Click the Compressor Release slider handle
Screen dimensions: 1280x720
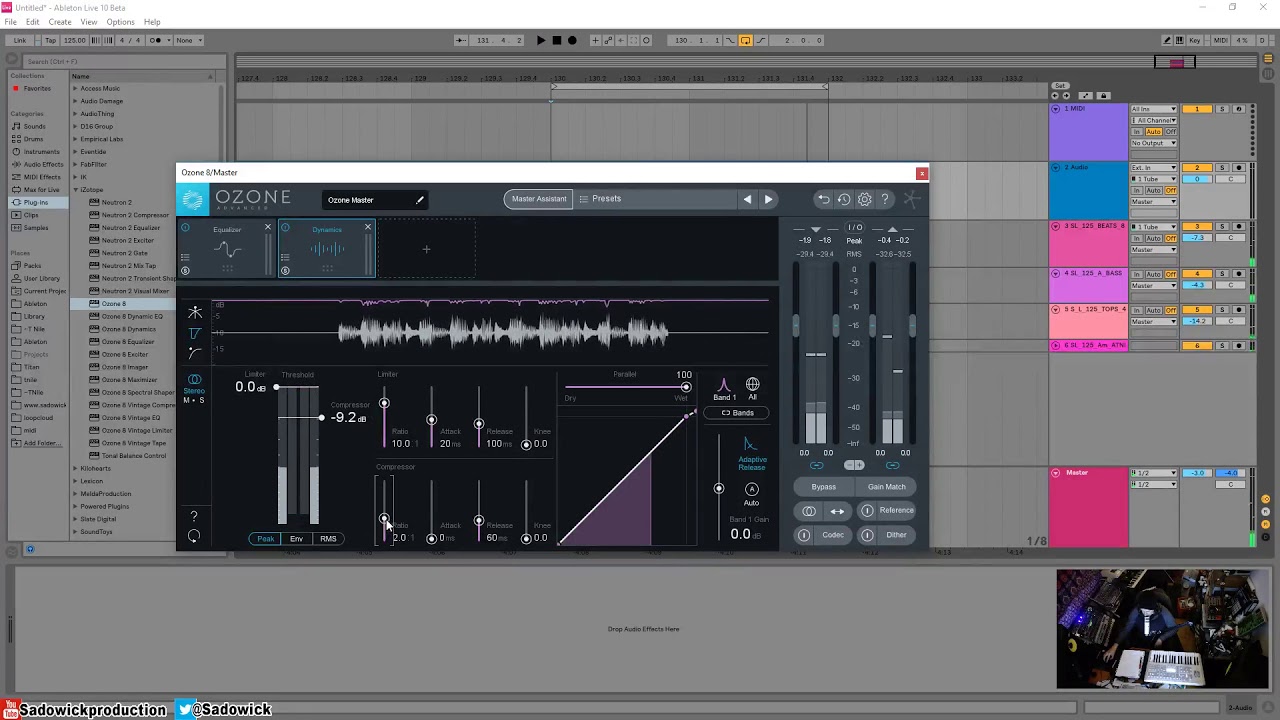click(479, 521)
